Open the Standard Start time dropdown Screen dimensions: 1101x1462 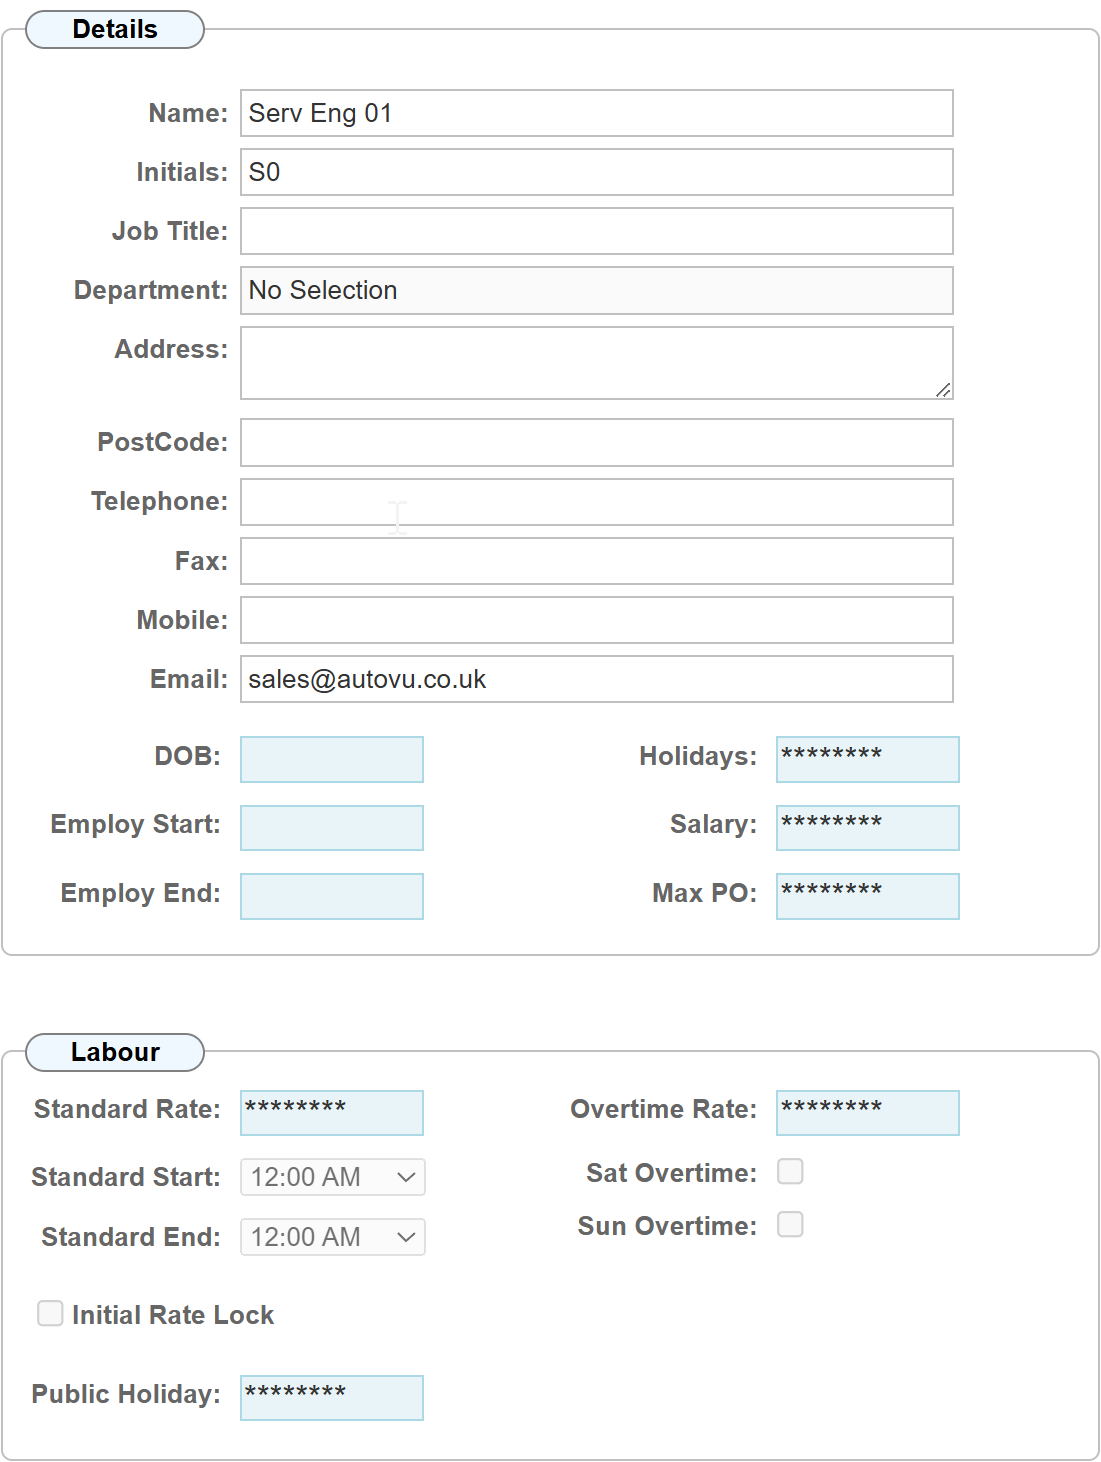[x=333, y=1177]
